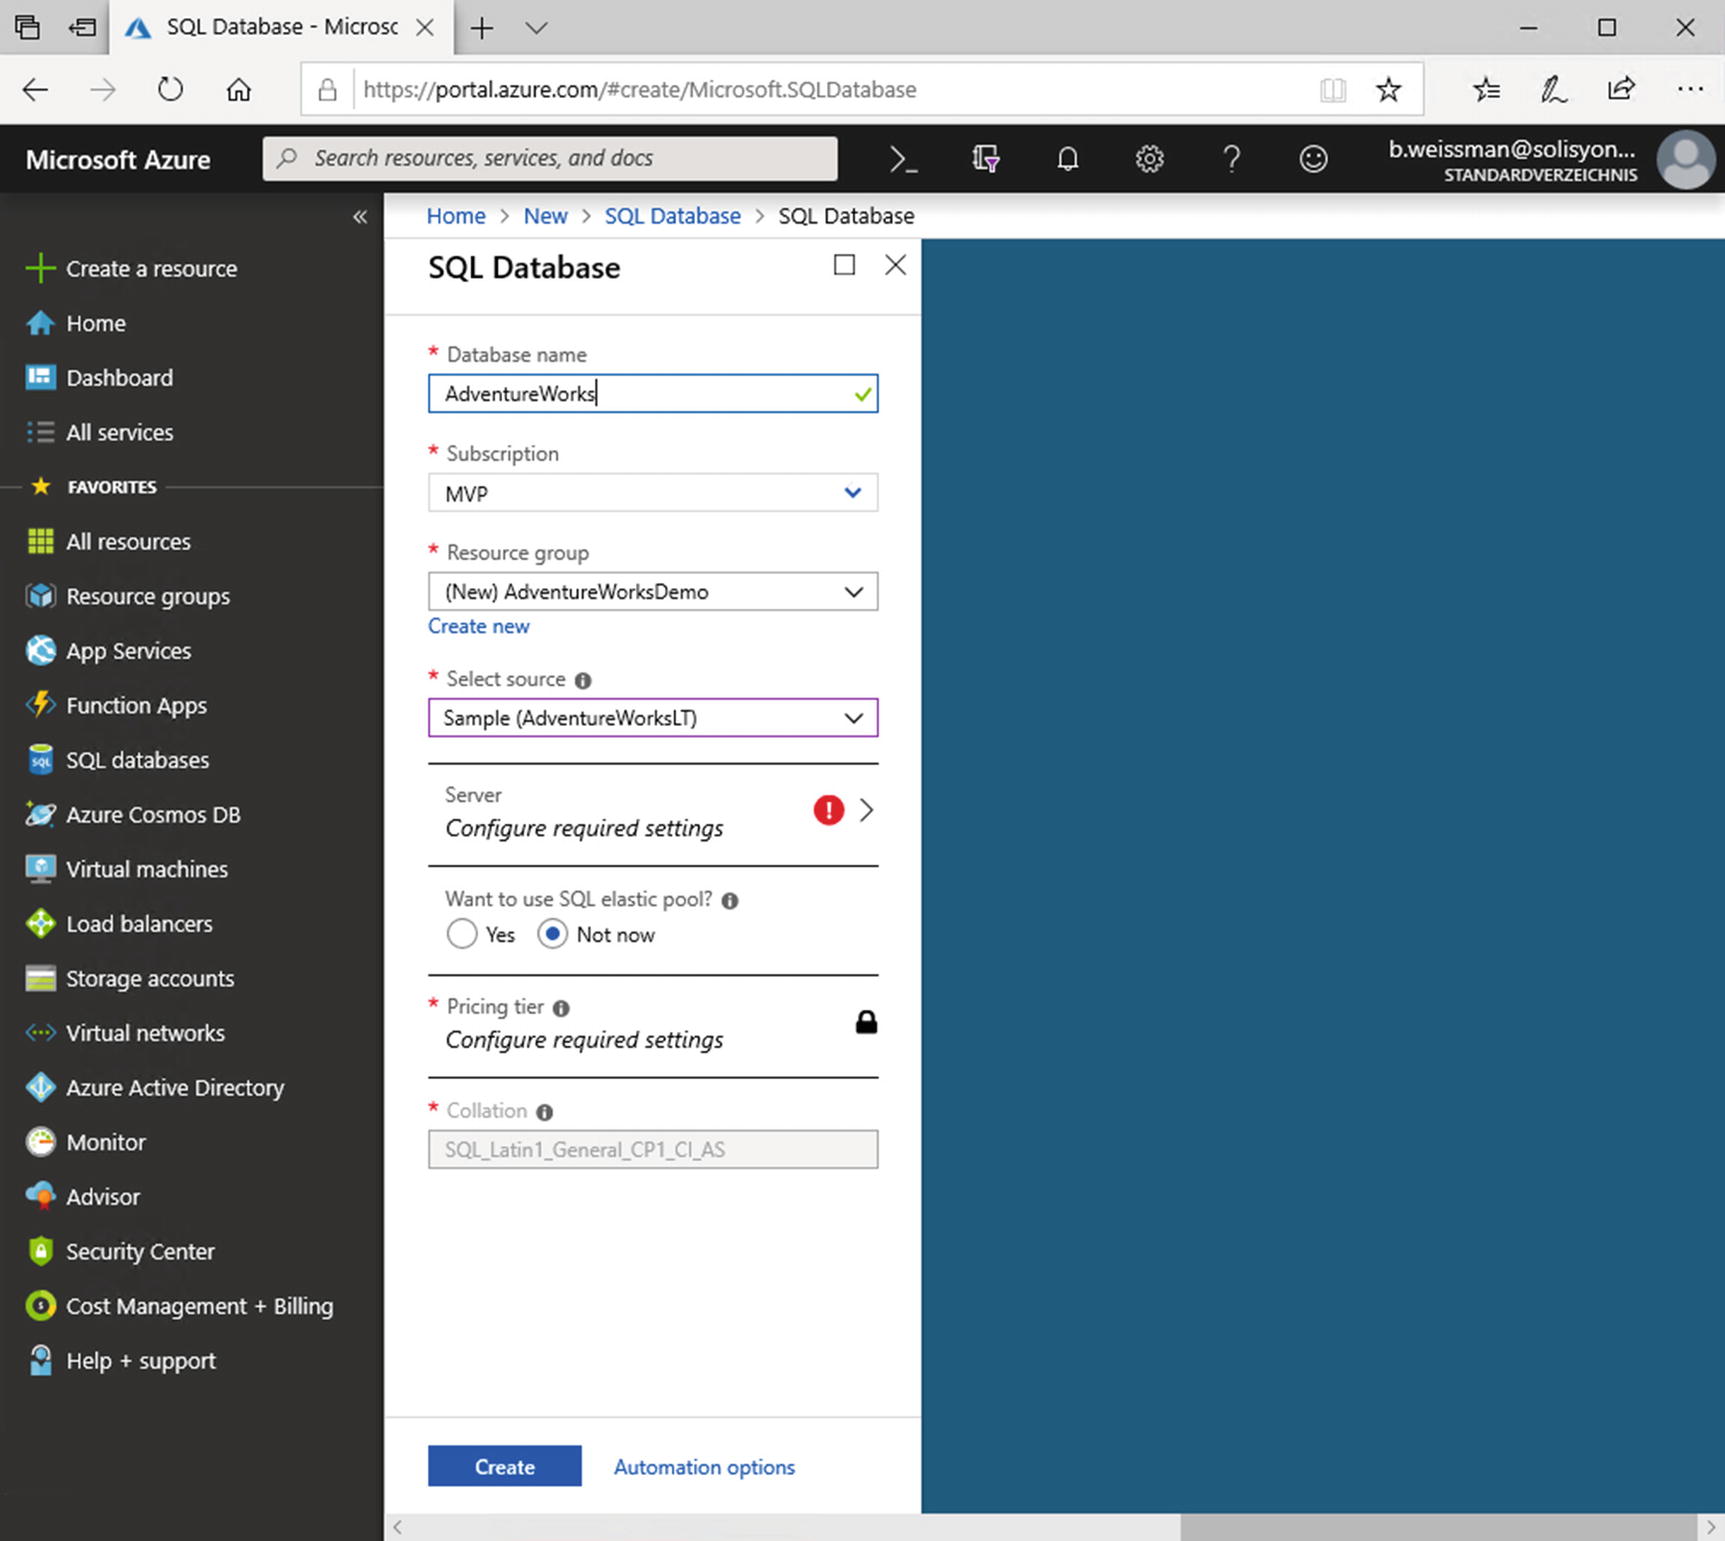Add page to browser favorites star
Screen dimensions: 1725x1541
point(1388,90)
